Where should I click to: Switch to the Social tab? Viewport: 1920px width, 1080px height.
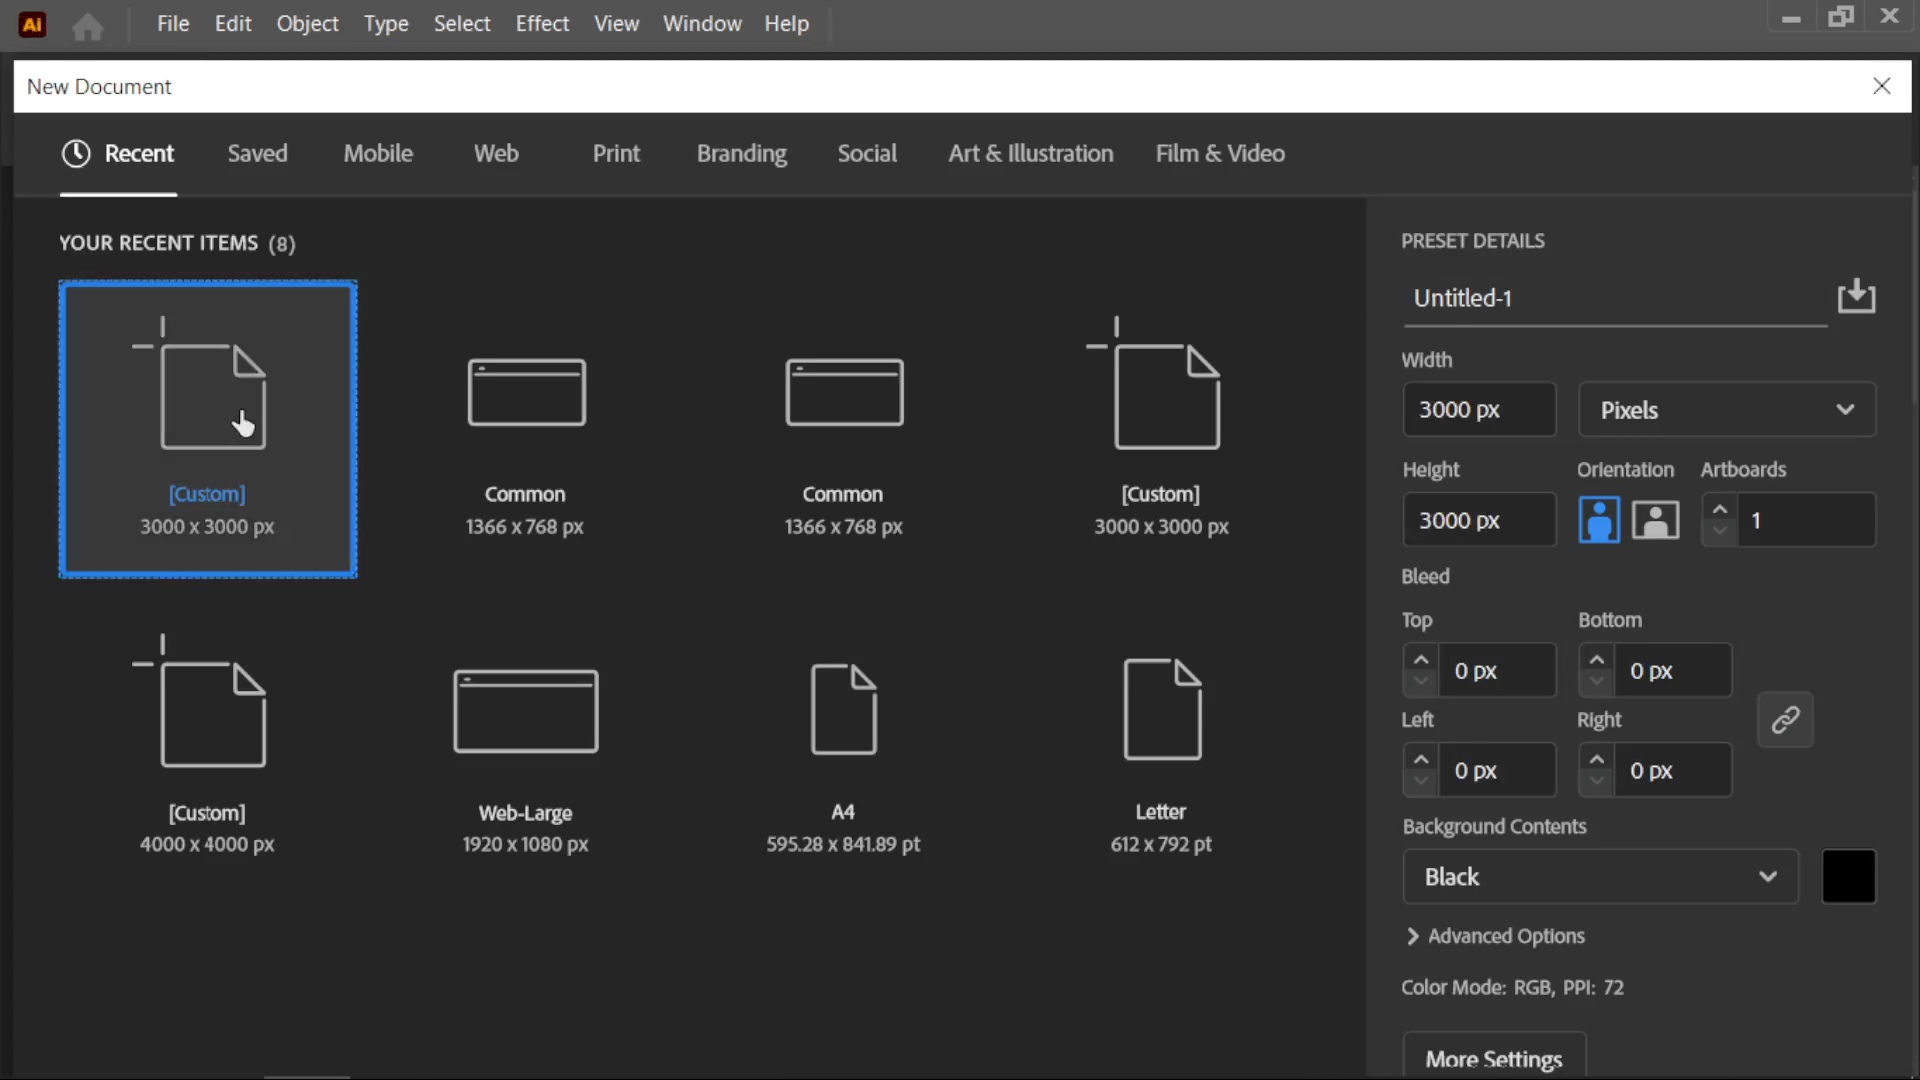click(x=867, y=153)
